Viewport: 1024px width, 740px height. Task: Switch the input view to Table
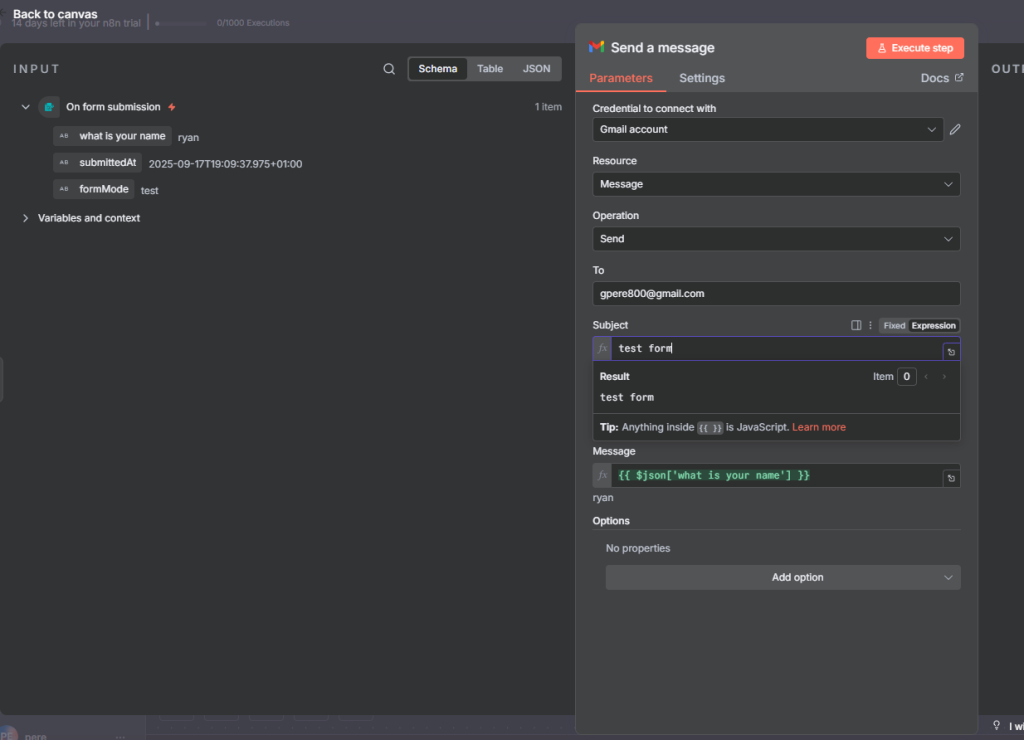(x=490, y=69)
